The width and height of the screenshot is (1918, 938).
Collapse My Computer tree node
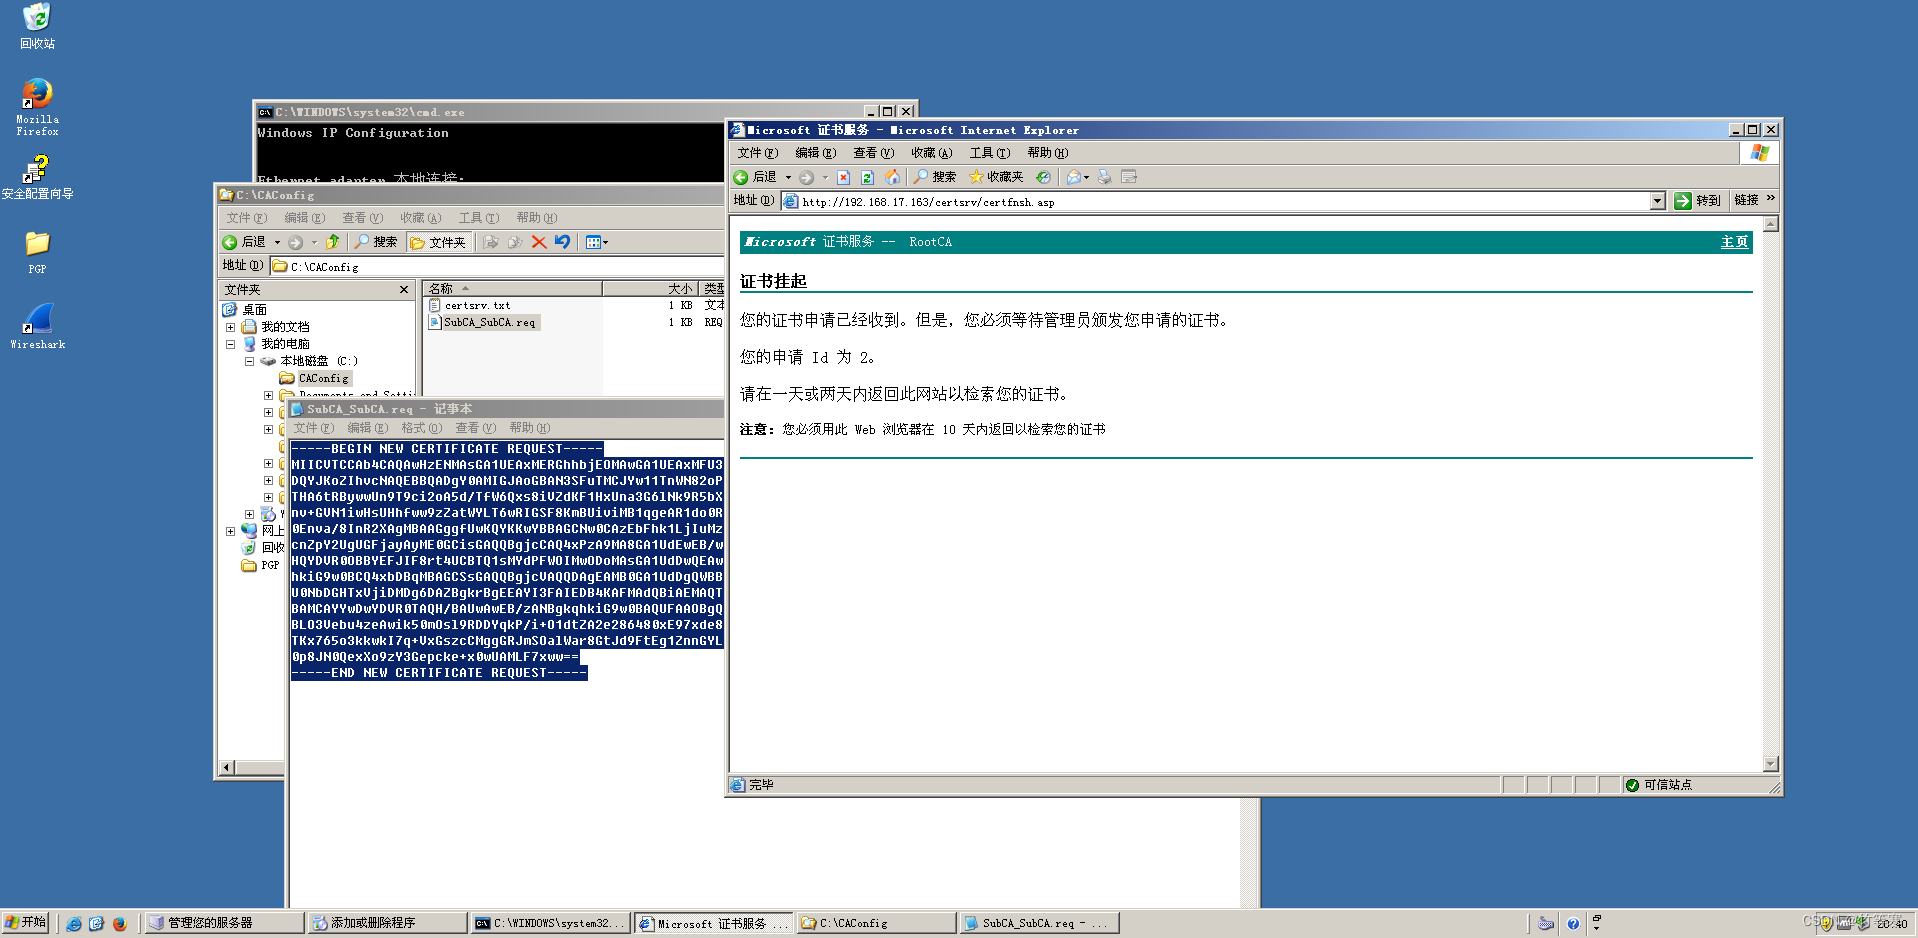[x=230, y=344]
